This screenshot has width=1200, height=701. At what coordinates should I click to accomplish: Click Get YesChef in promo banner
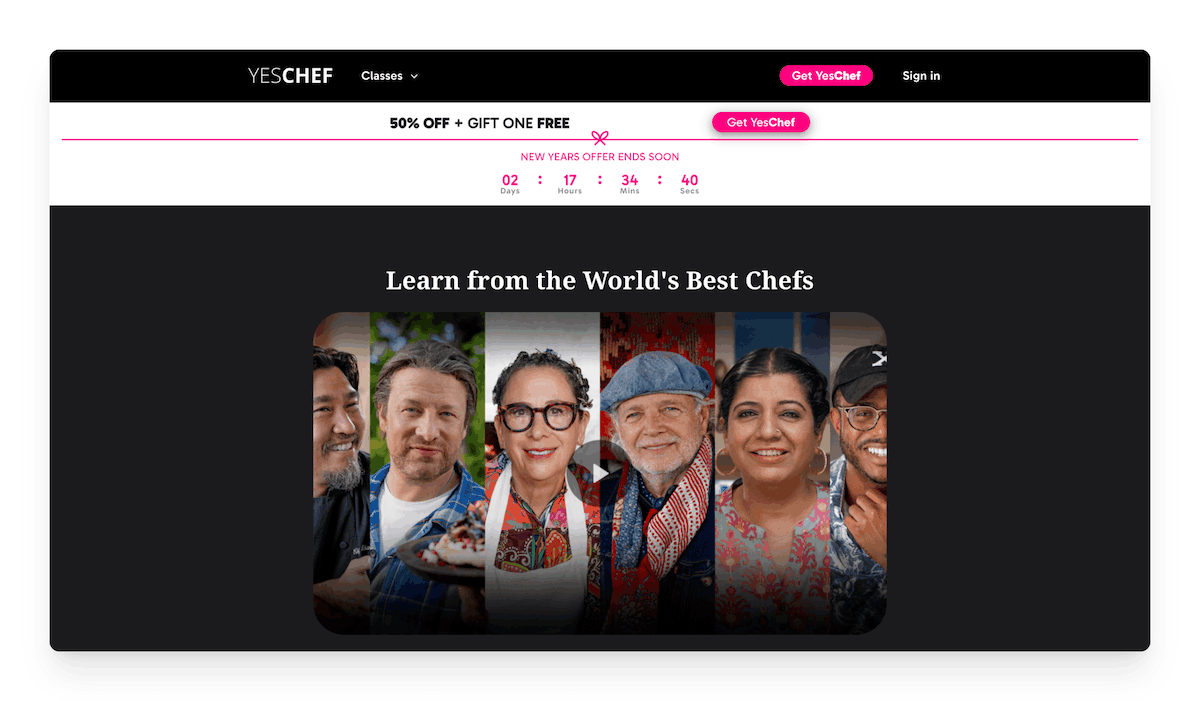pos(761,122)
